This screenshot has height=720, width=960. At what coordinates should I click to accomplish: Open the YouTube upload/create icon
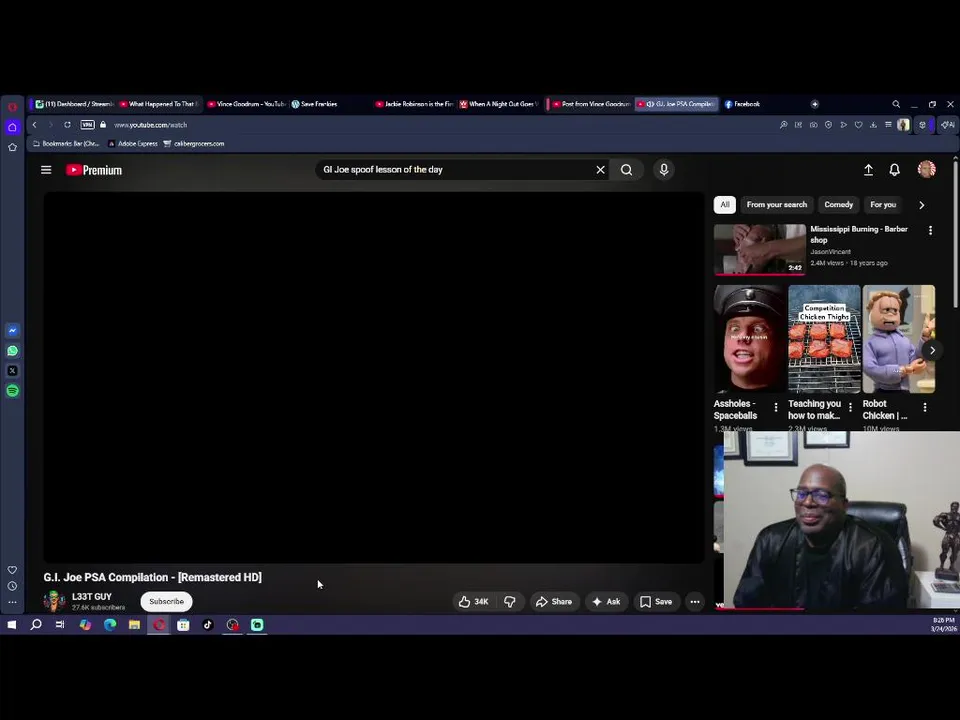[x=868, y=170]
